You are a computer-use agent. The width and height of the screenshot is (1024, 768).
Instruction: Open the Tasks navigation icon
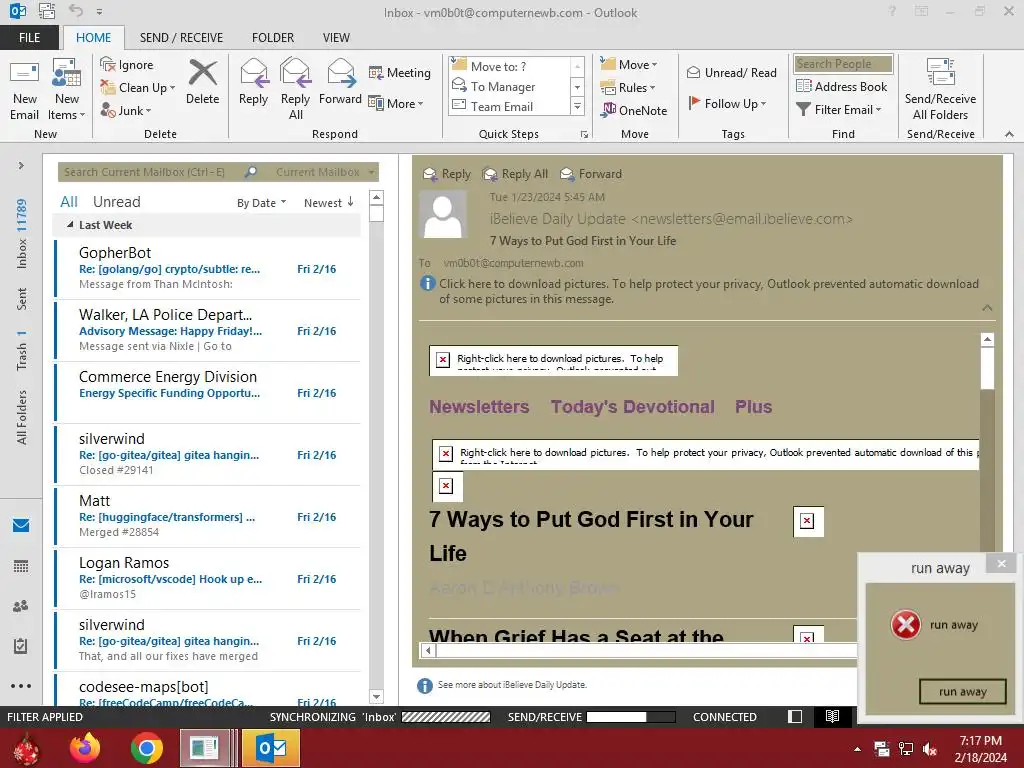tap(21, 646)
